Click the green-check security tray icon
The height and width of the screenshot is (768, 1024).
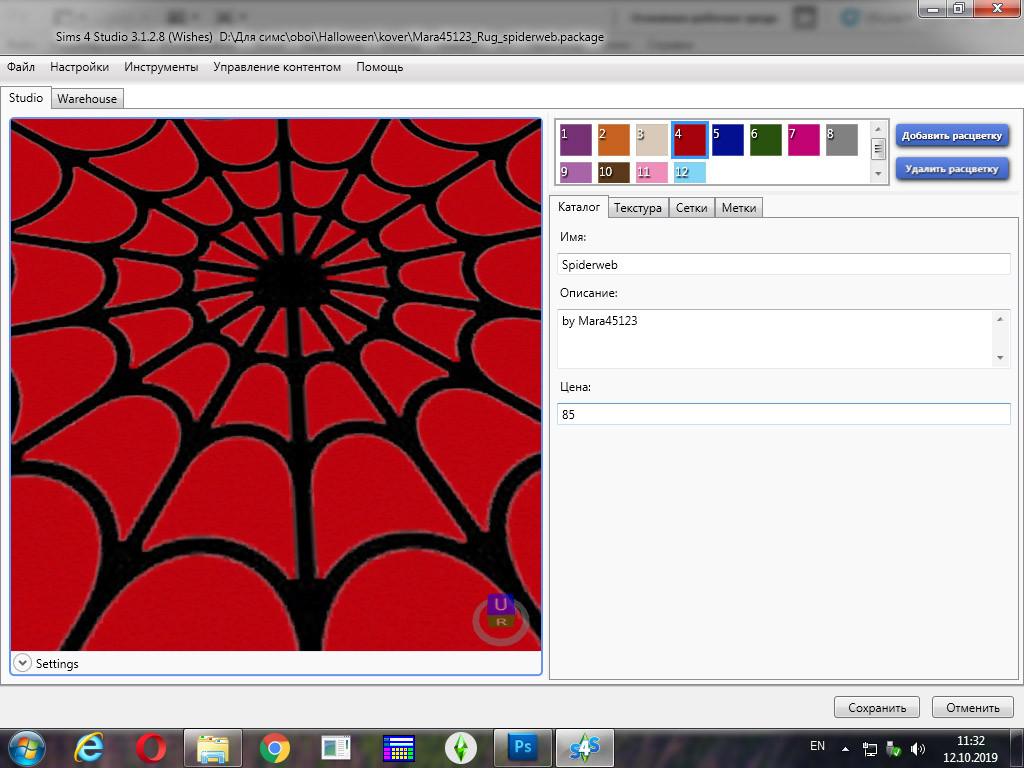(x=894, y=749)
